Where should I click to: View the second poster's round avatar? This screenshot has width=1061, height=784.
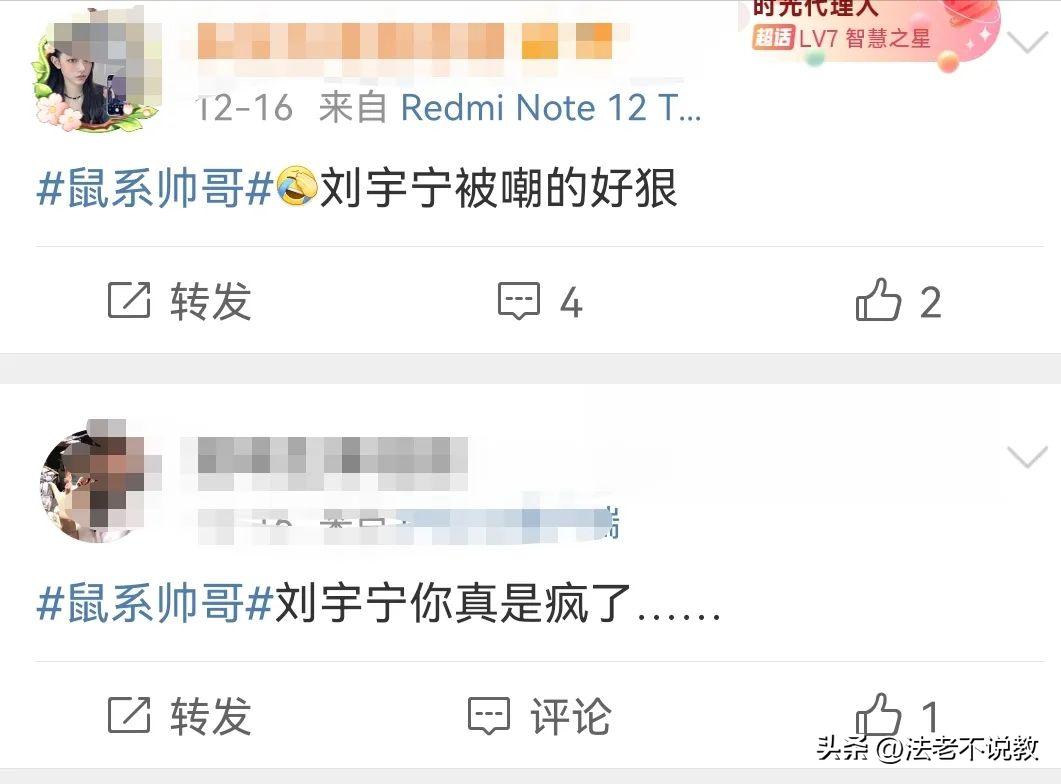[96, 482]
